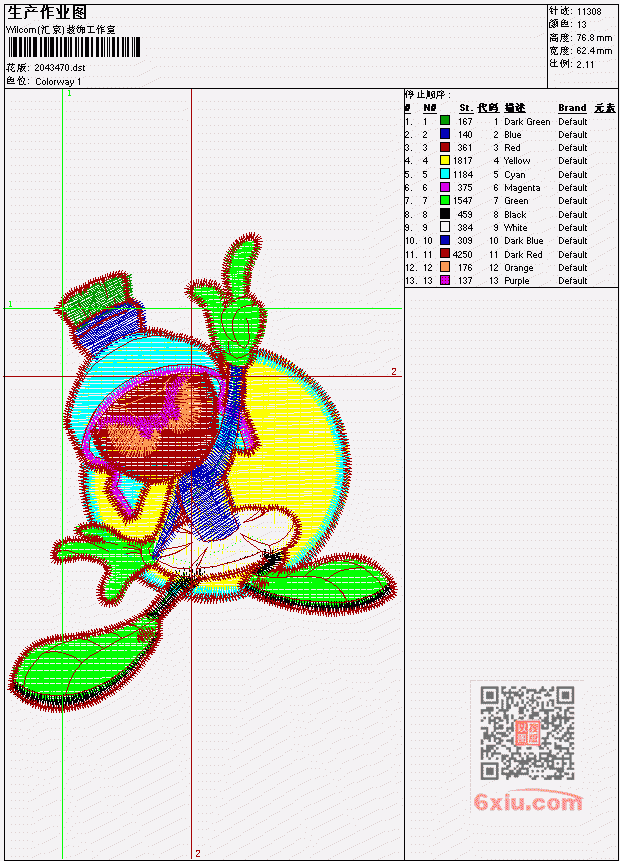Click the stitch count 11308
The height and width of the screenshot is (861, 620).
[x=589, y=11]
